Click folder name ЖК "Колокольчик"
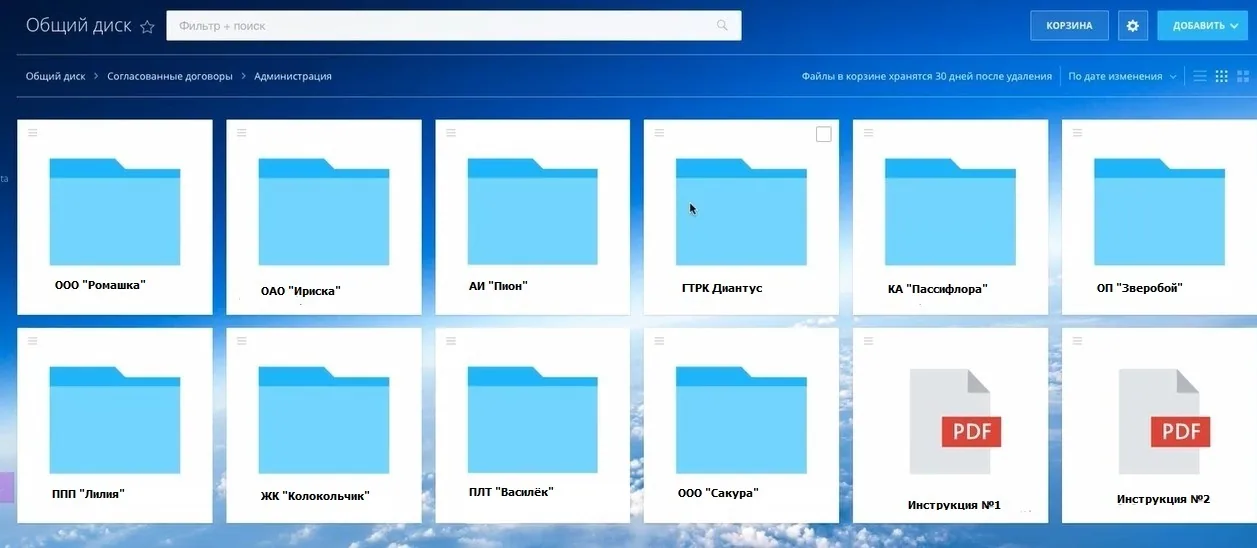1257x548 pixels. [315, 495]
